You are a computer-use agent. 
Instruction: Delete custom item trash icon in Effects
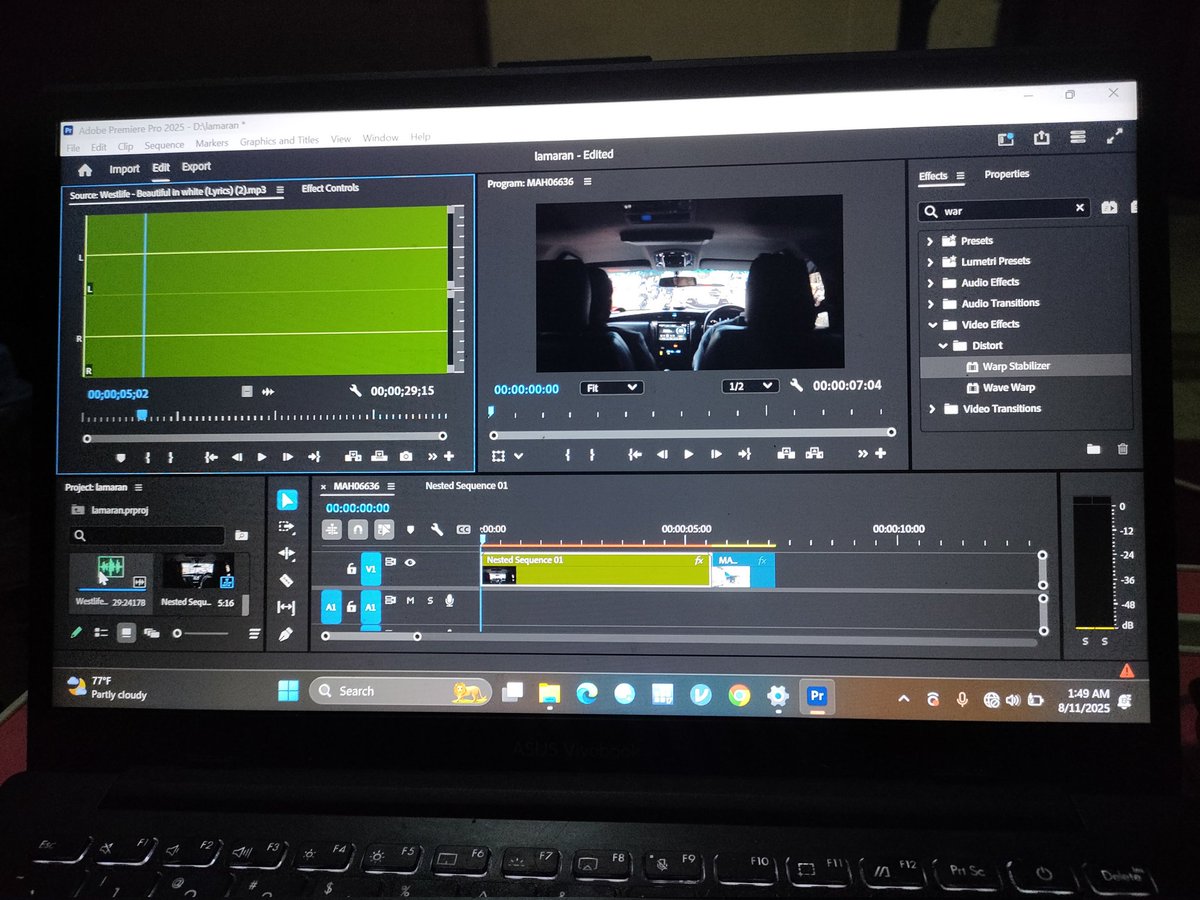(1122, 449)
